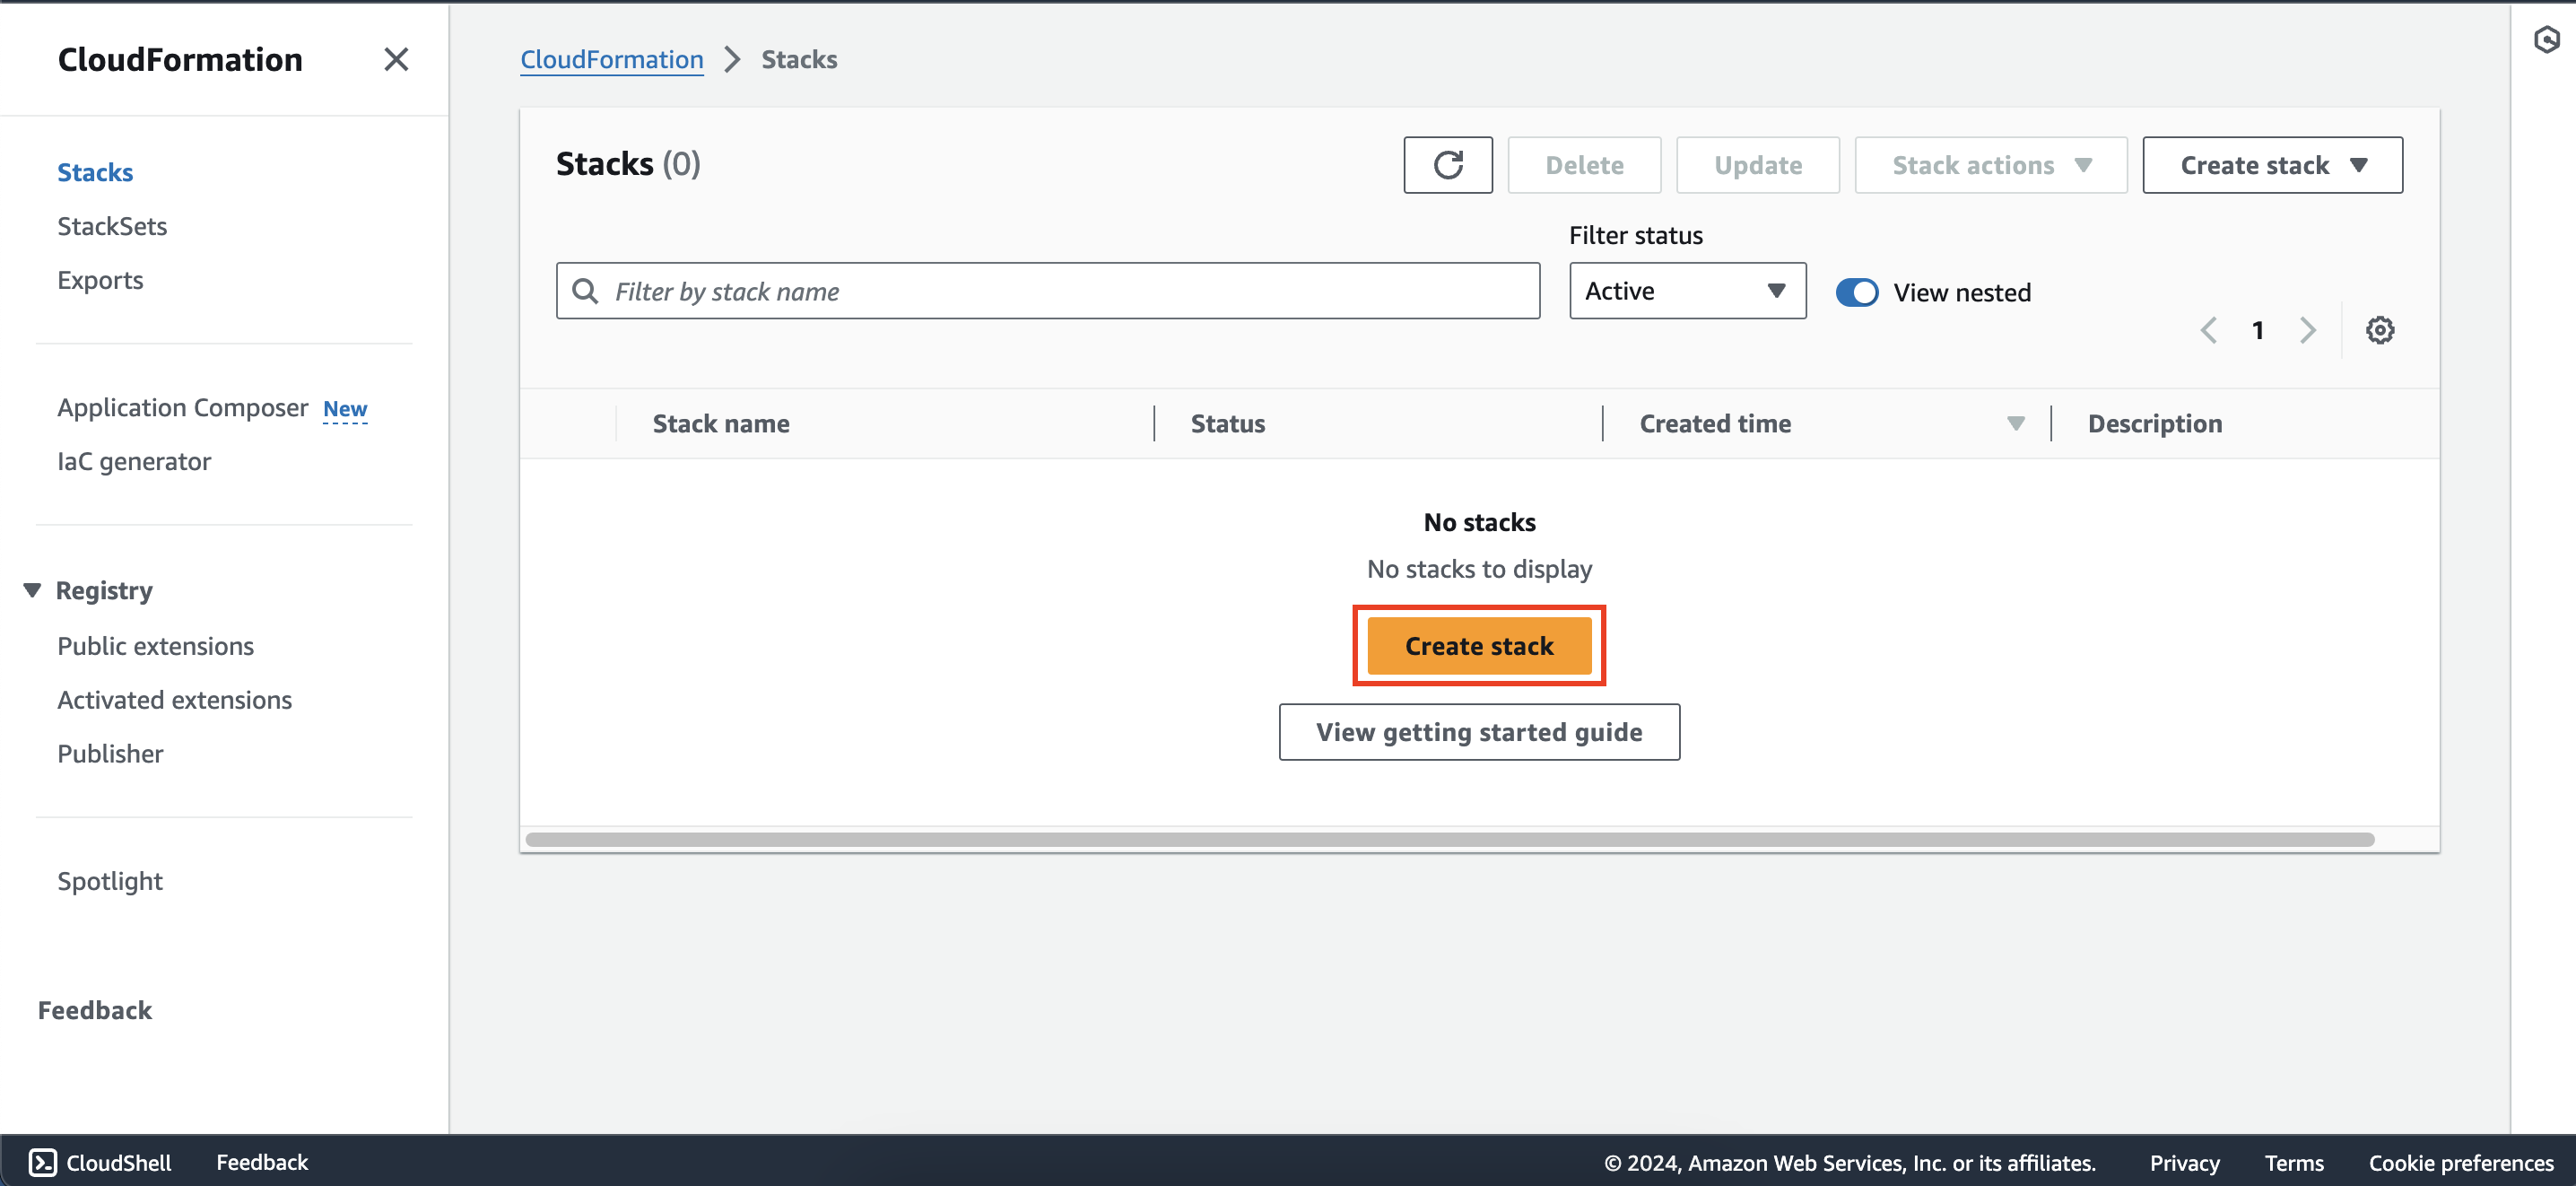Open the Create stack dropdown in header
Viewport: 2576px width, 1186px height.
[2272, 165]
